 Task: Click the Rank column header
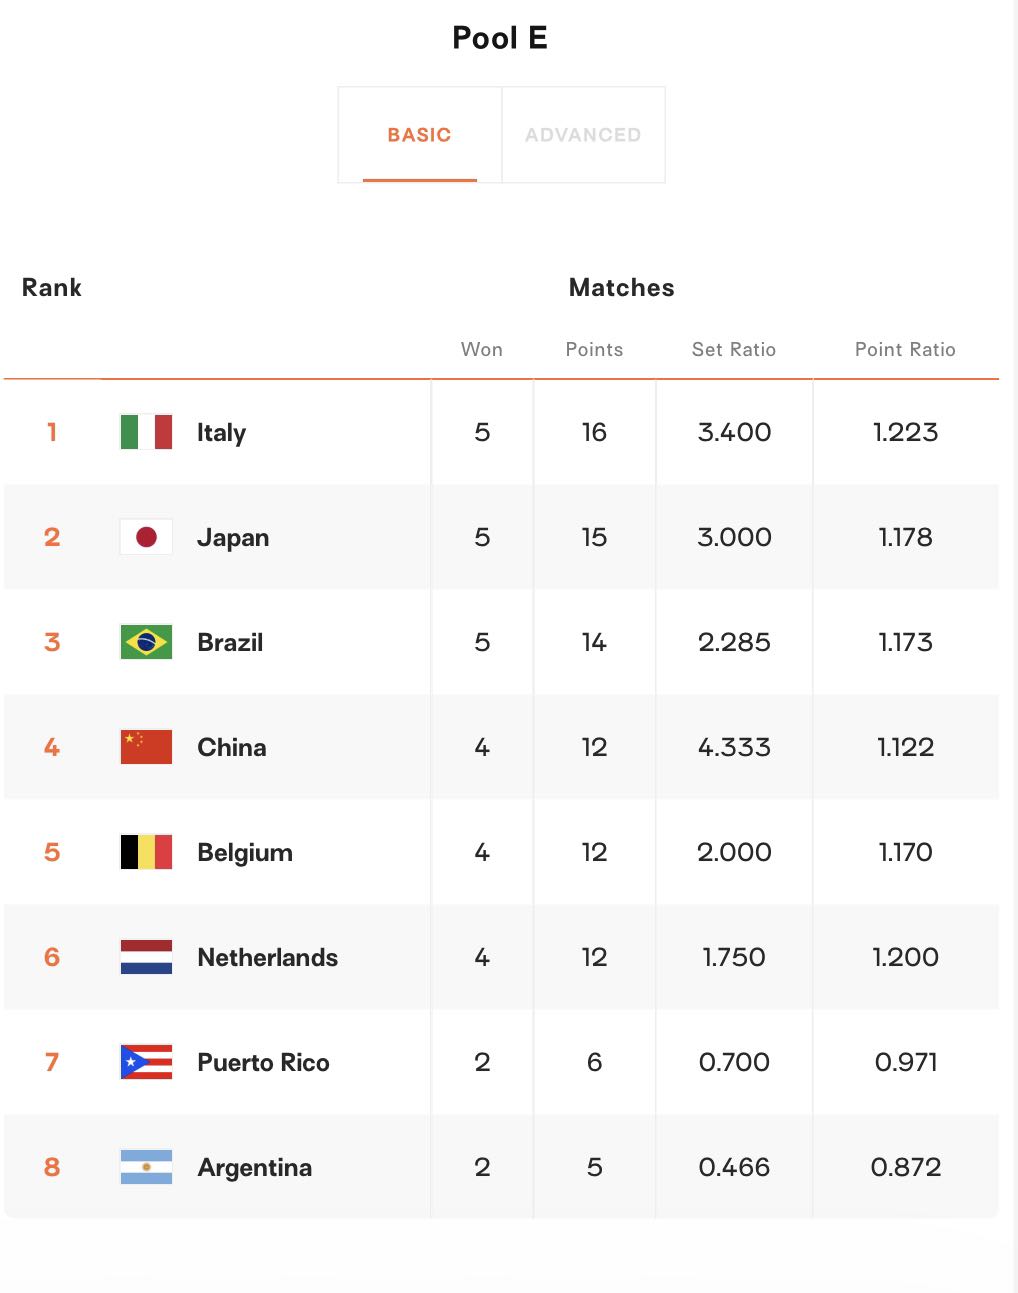tap(52, 288)
